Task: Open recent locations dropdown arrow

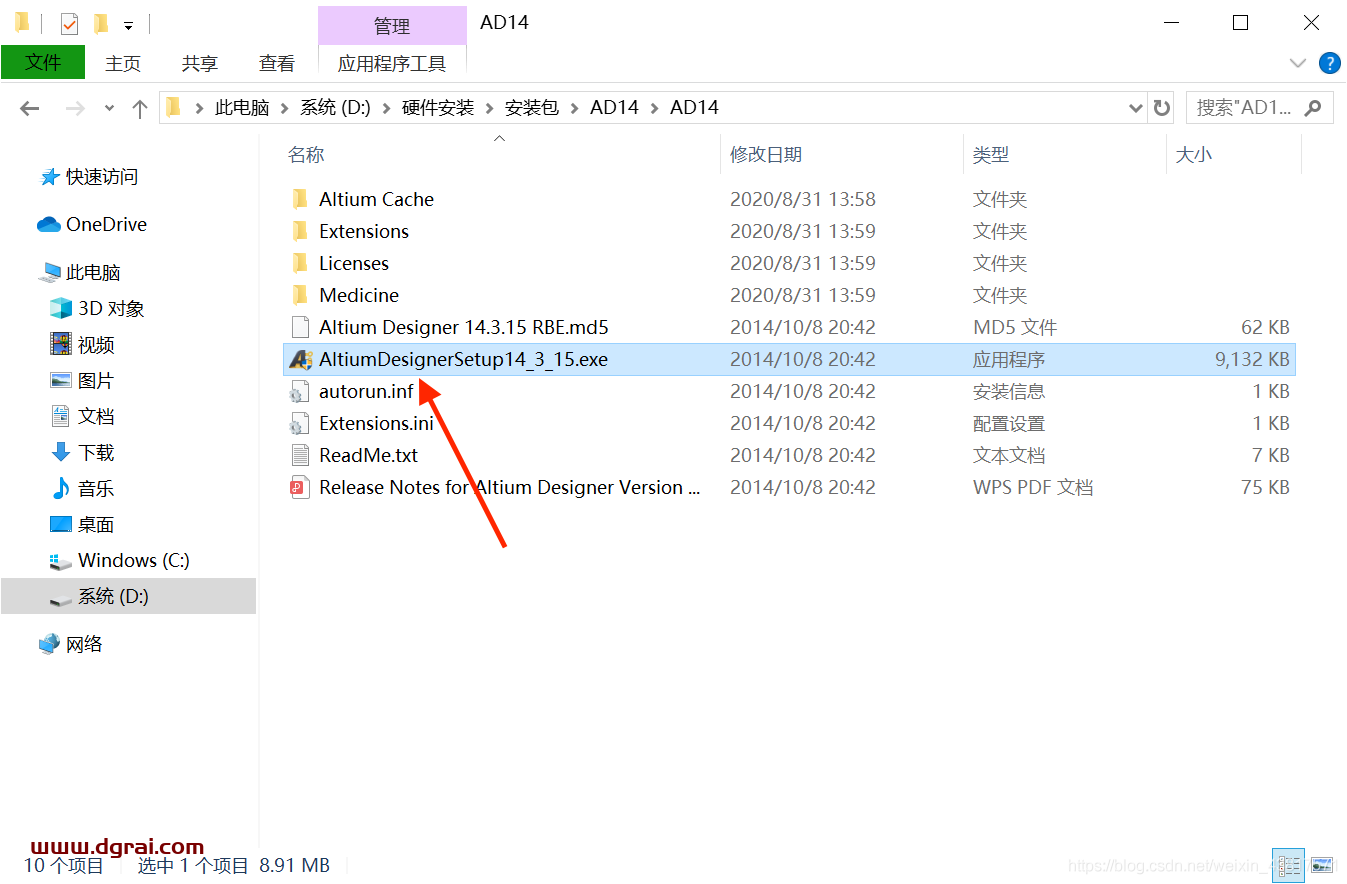Action: [x=109, y=108]
